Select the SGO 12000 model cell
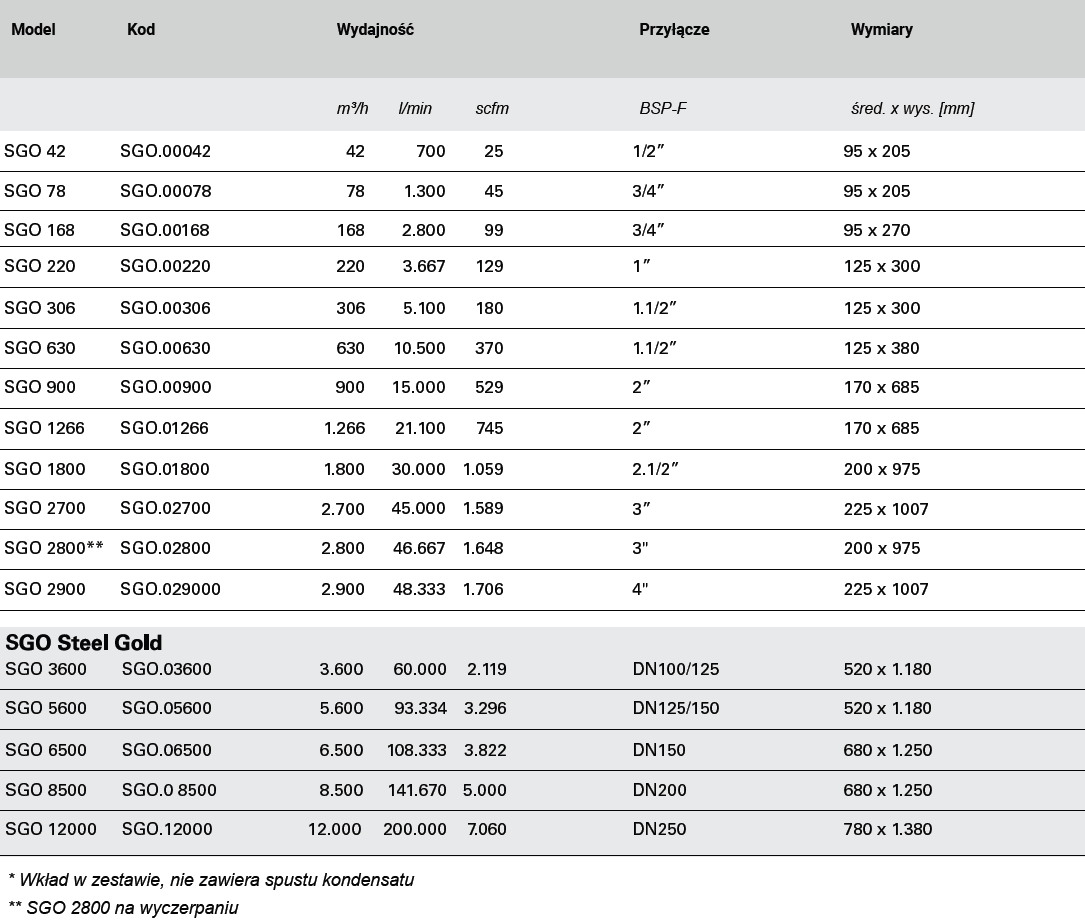1085x924 pixels. click(x=51, y=829)
